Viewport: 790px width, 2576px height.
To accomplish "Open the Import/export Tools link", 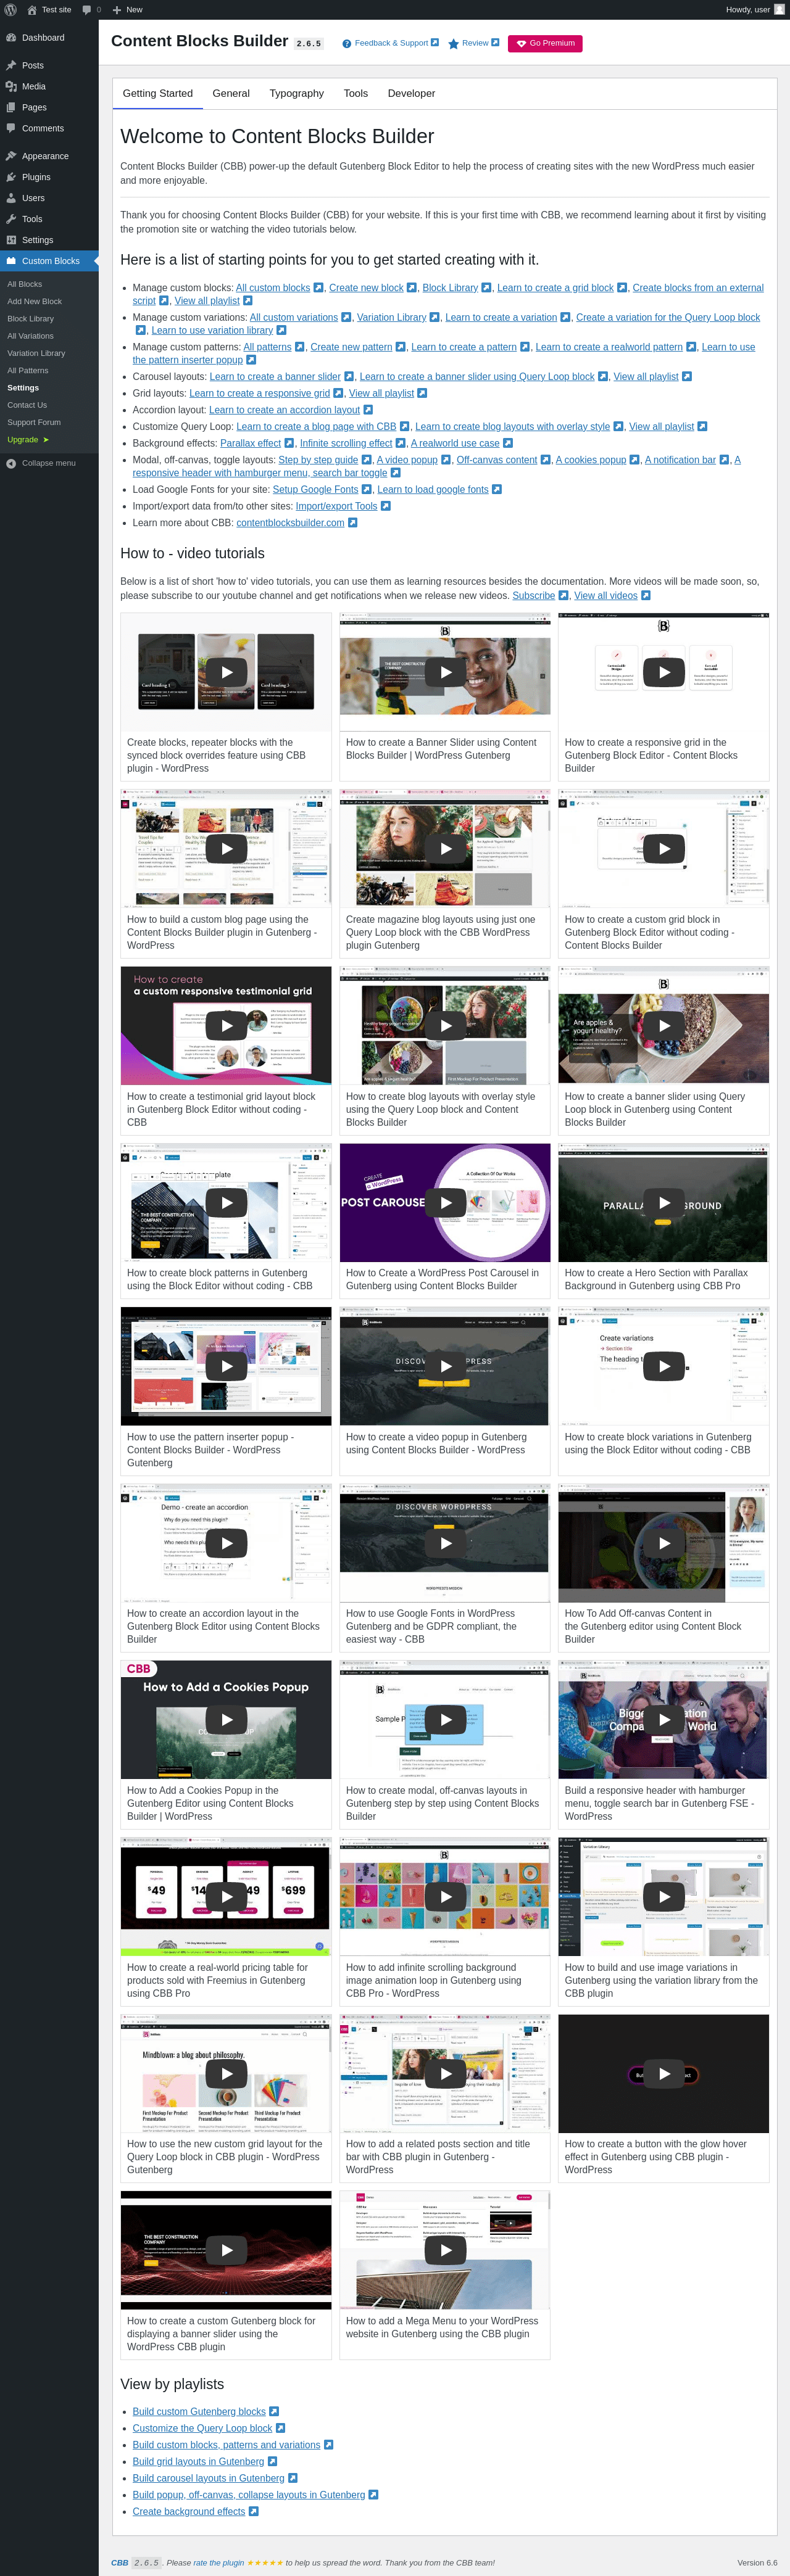I will coord(336,506).
